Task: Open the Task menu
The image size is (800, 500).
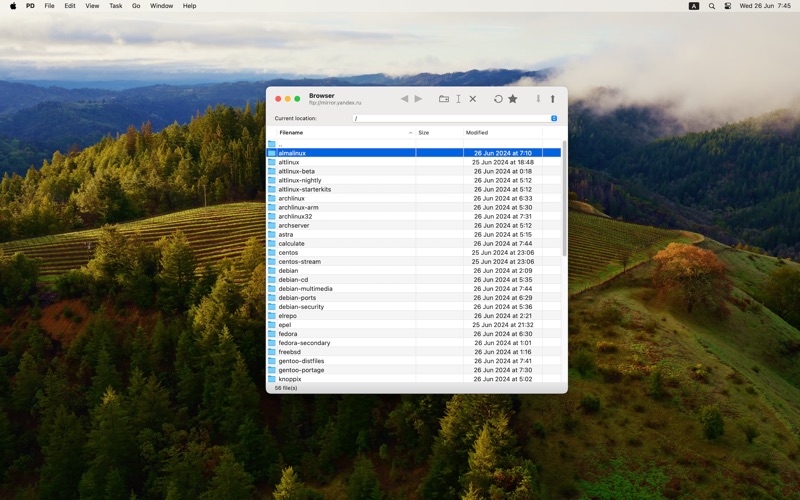Action: tap(116, 6)
